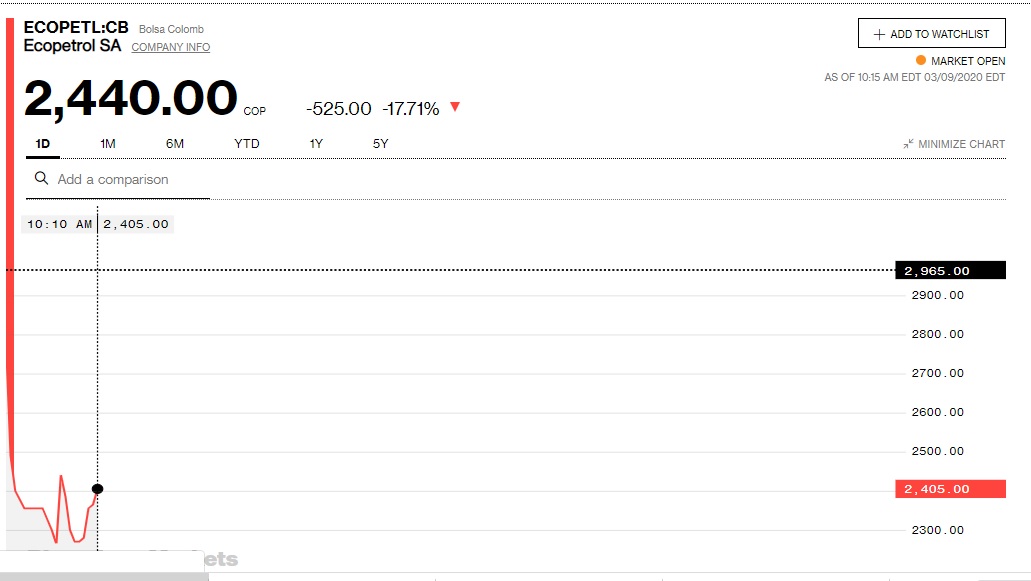Select the 1D time range tab
The image size is (1031, 581).
point(43,144)
